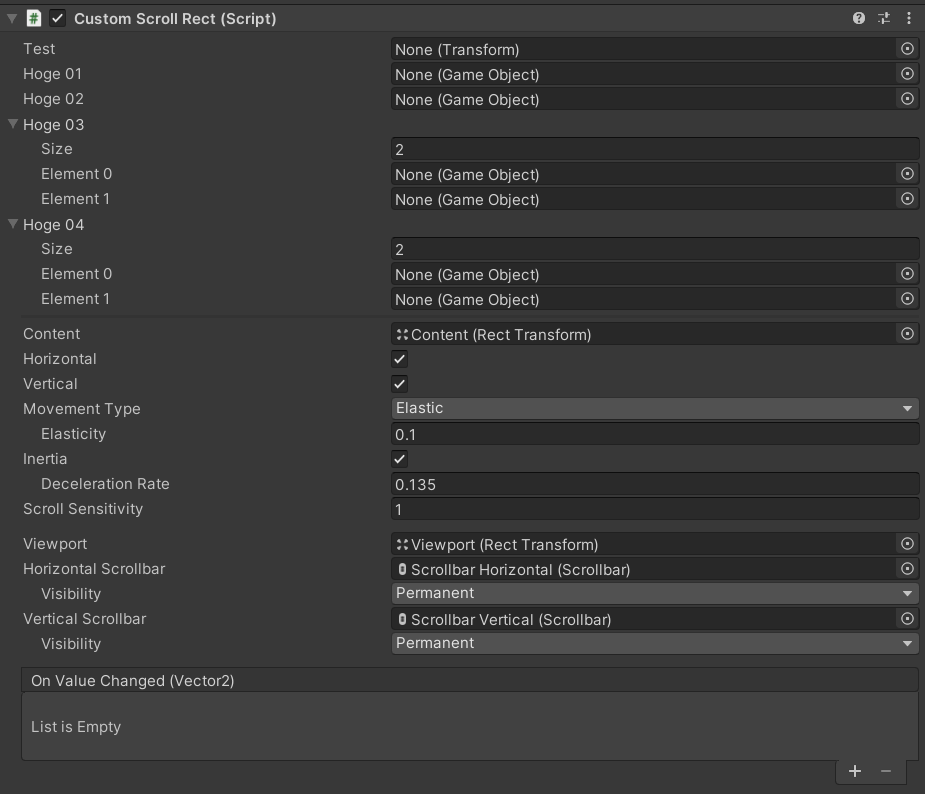Viewport: 925px width, 794px height.
Task: Open object picker for Hoge 01
Action: 907,74
